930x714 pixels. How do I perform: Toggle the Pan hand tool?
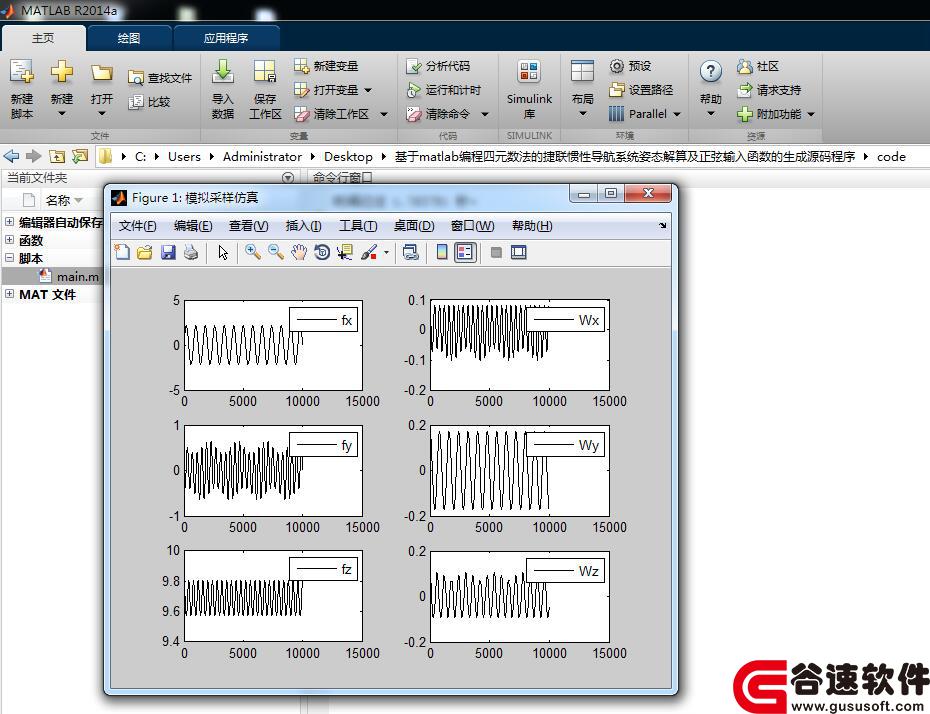pyautogui.click(x=299, y=253)
